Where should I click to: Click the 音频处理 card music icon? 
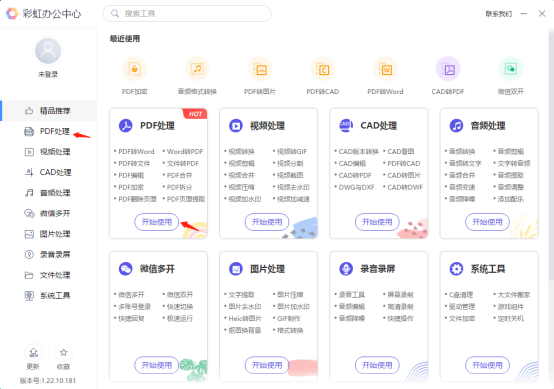[456, 125]
